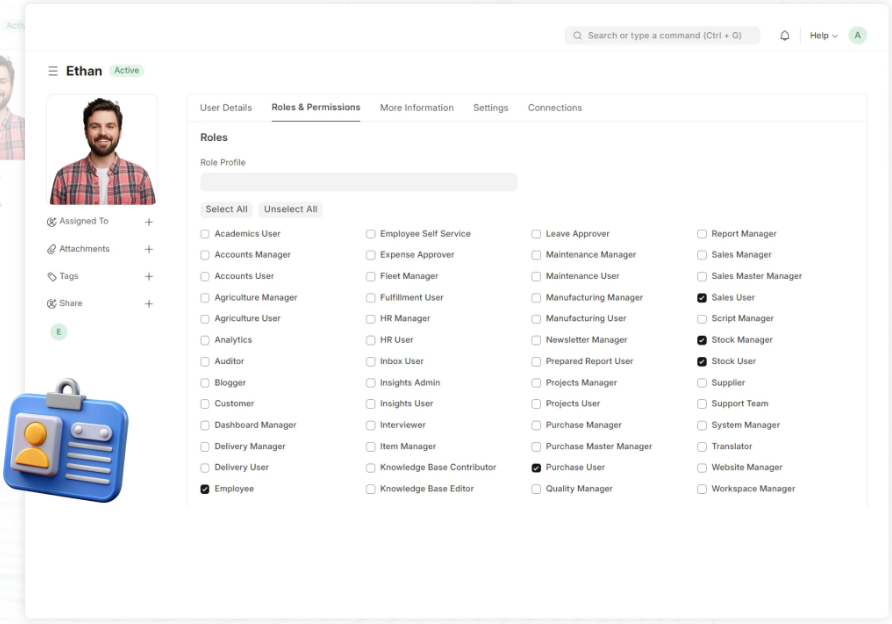Enable the Purchase User checkbox
Viewport: 892px width, 624px height.
tap(536, 467)
